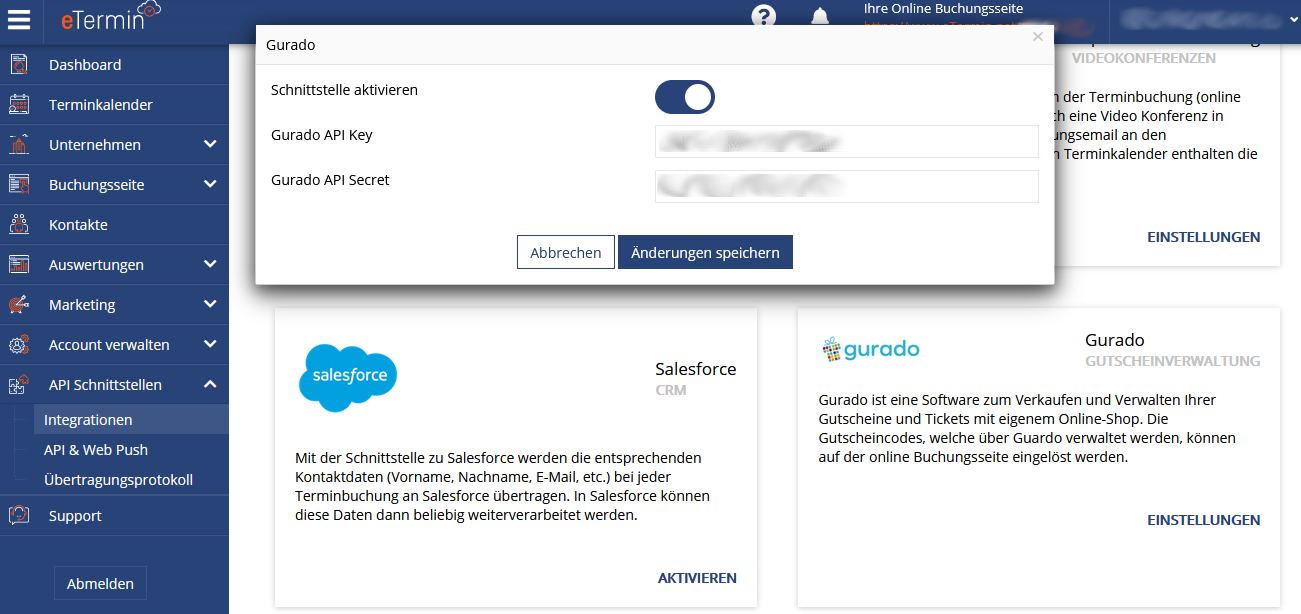Image resolution: width=1301 pixels, height=614 pixels.
Task: Click the Salesforce card title text
Action: pos(696,369)
